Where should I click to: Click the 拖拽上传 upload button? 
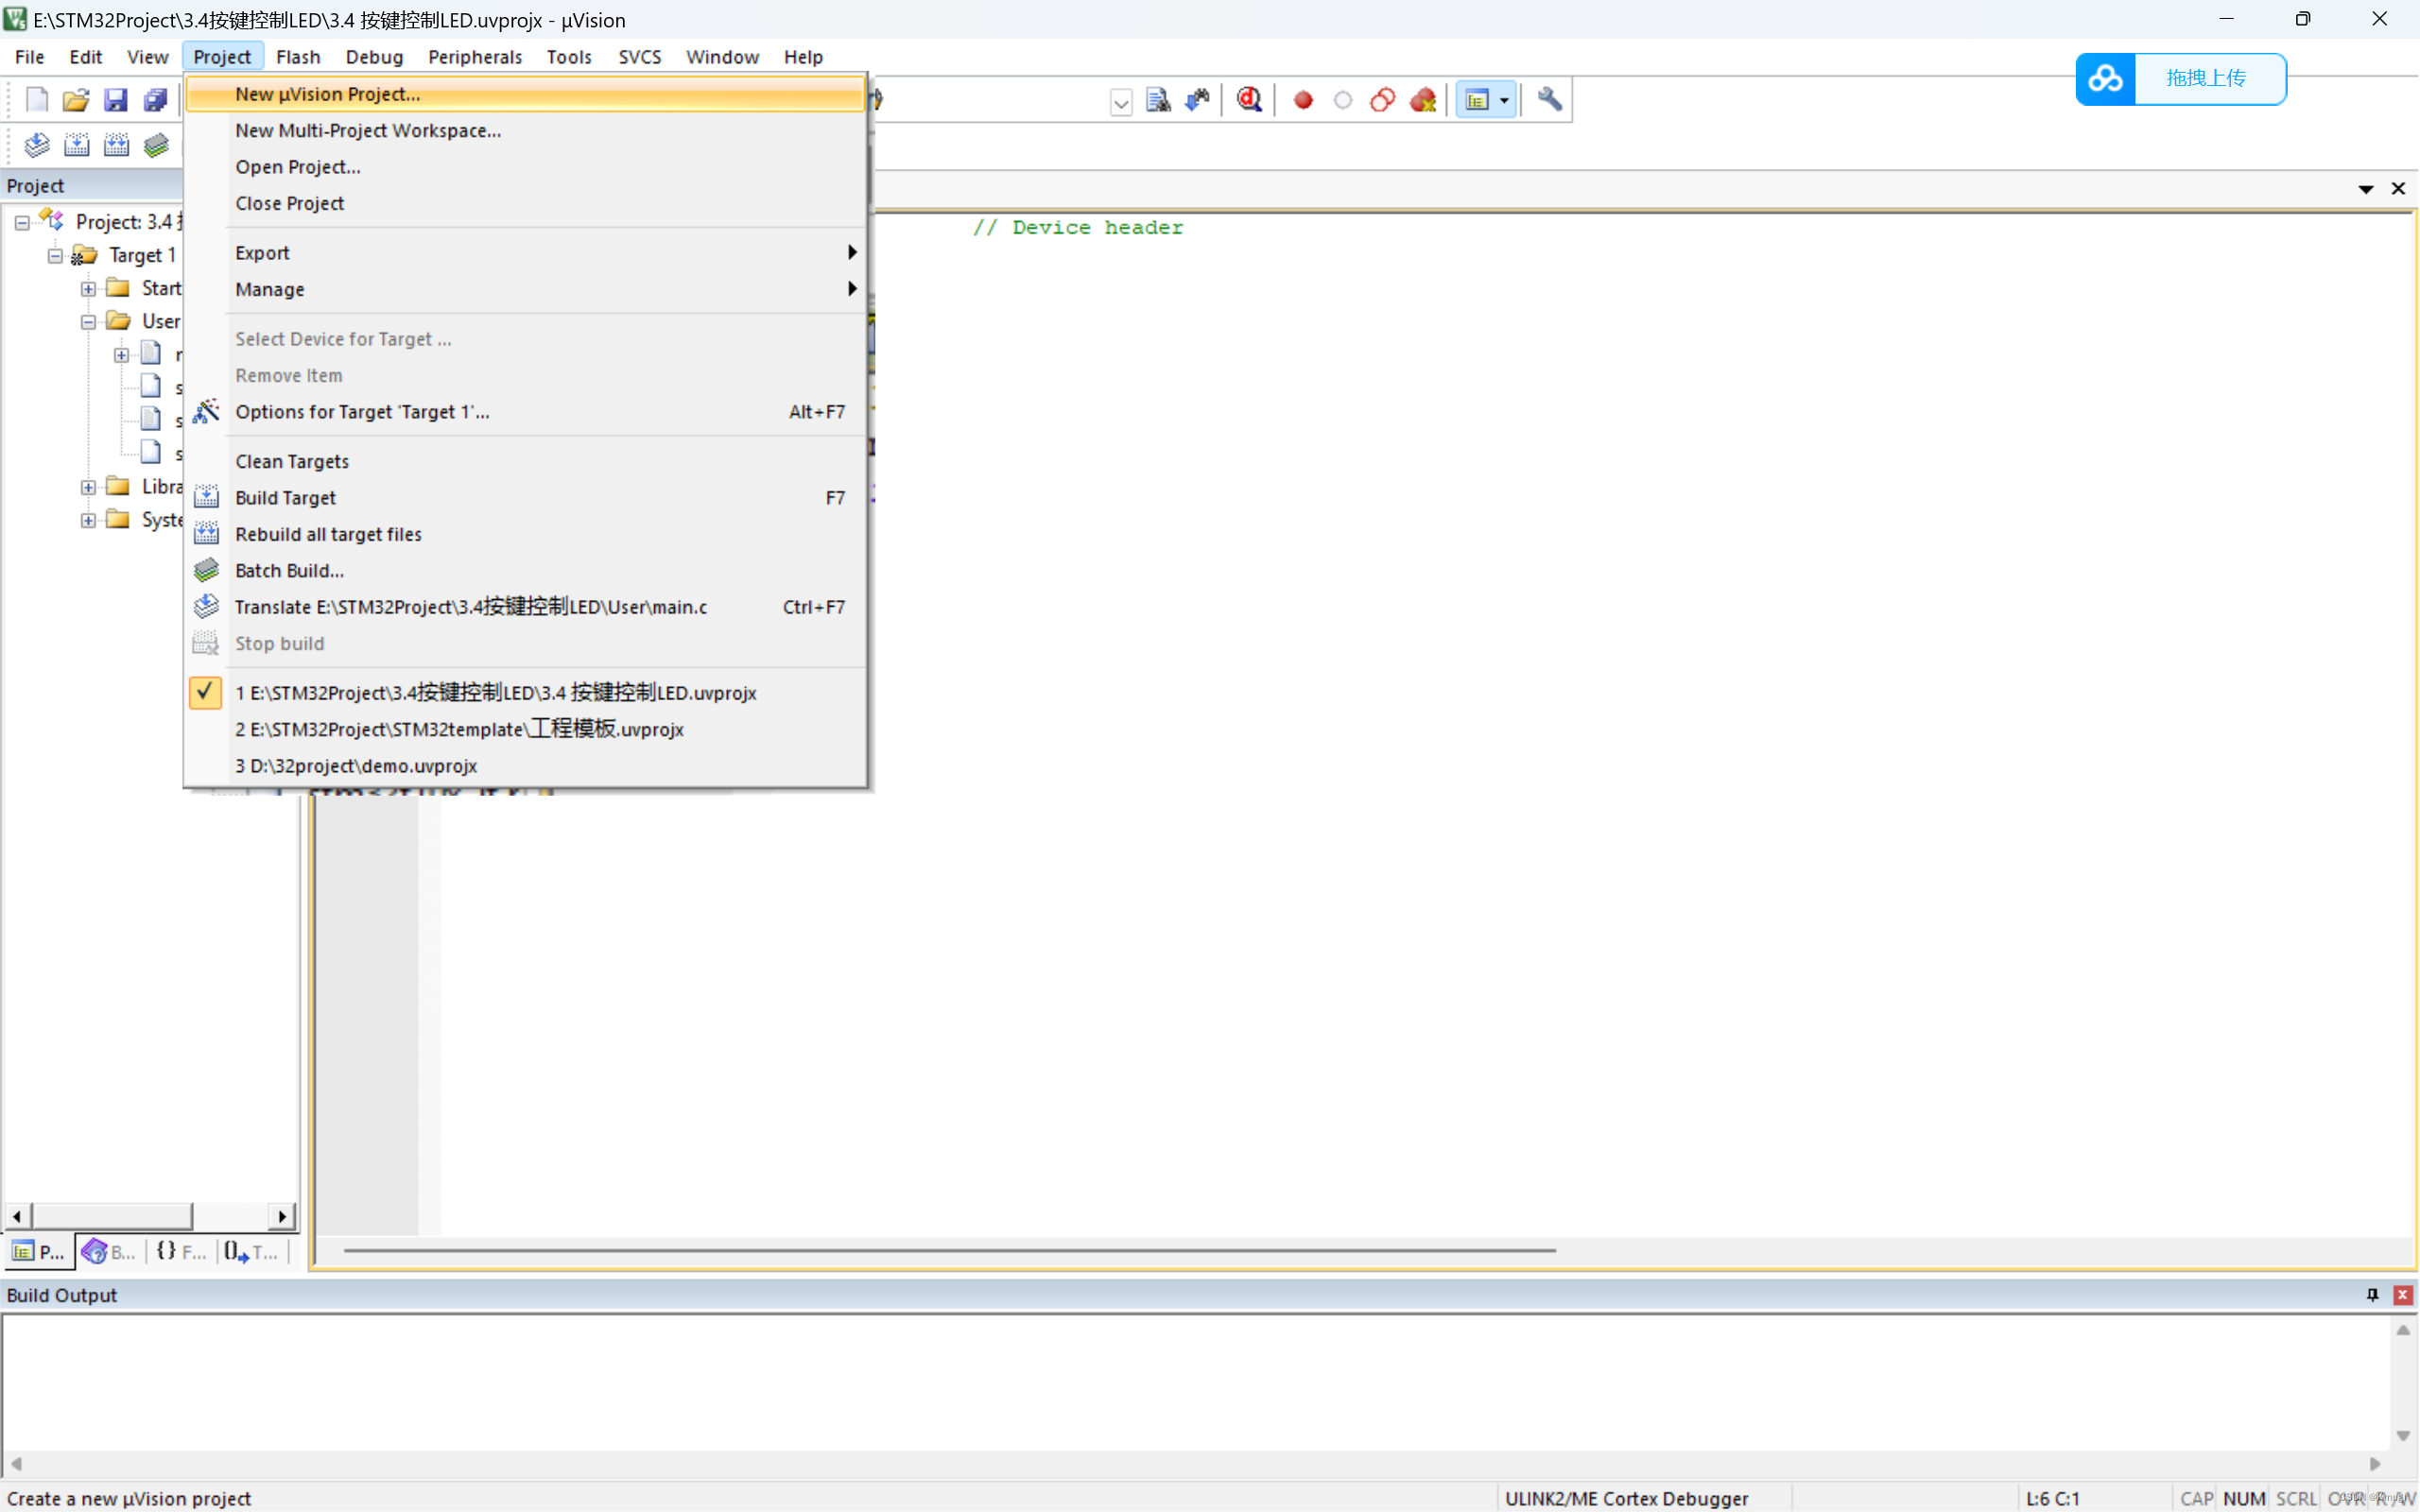pyautogui.click(x=2180, y=78)
